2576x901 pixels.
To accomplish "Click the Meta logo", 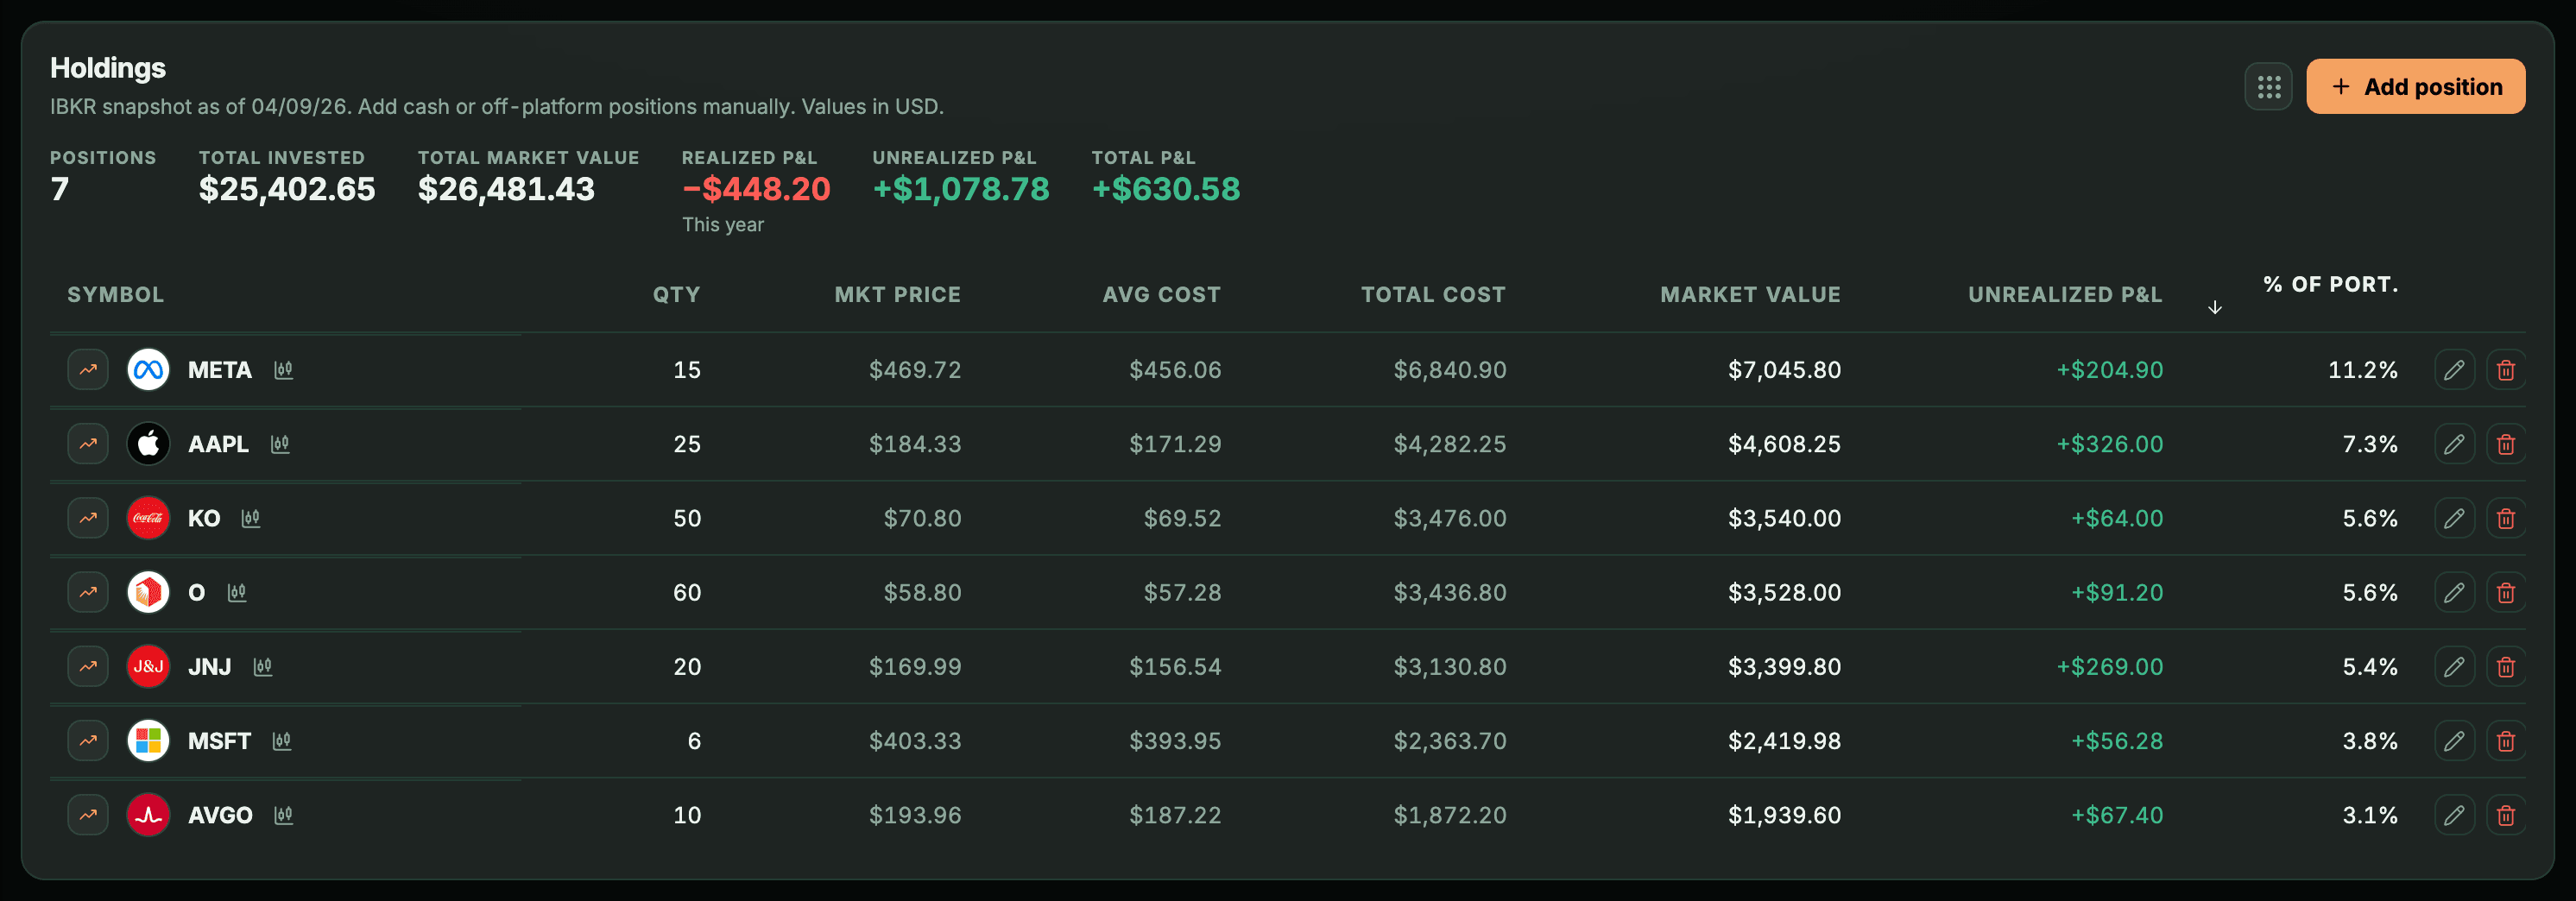I will [x=148, y=370].
